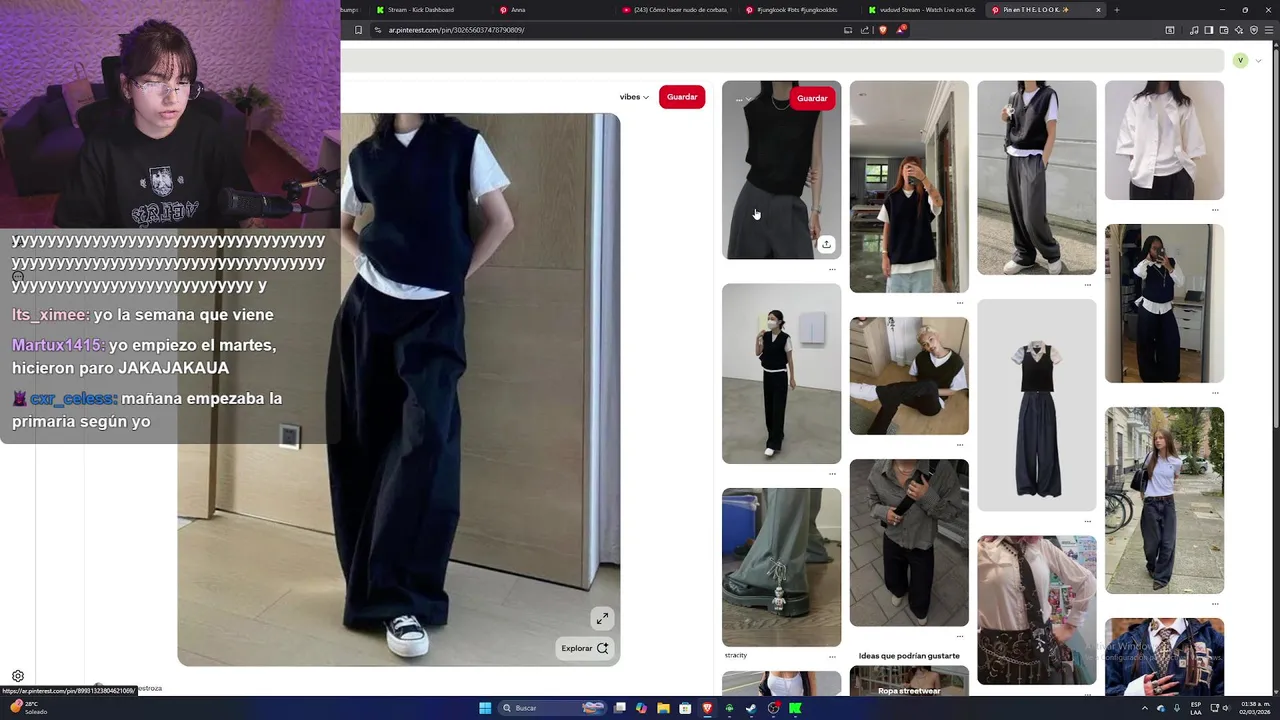Click the Explorar button on main image
The height and width of the screenshot is (720, 1280).
coord(585,648)
